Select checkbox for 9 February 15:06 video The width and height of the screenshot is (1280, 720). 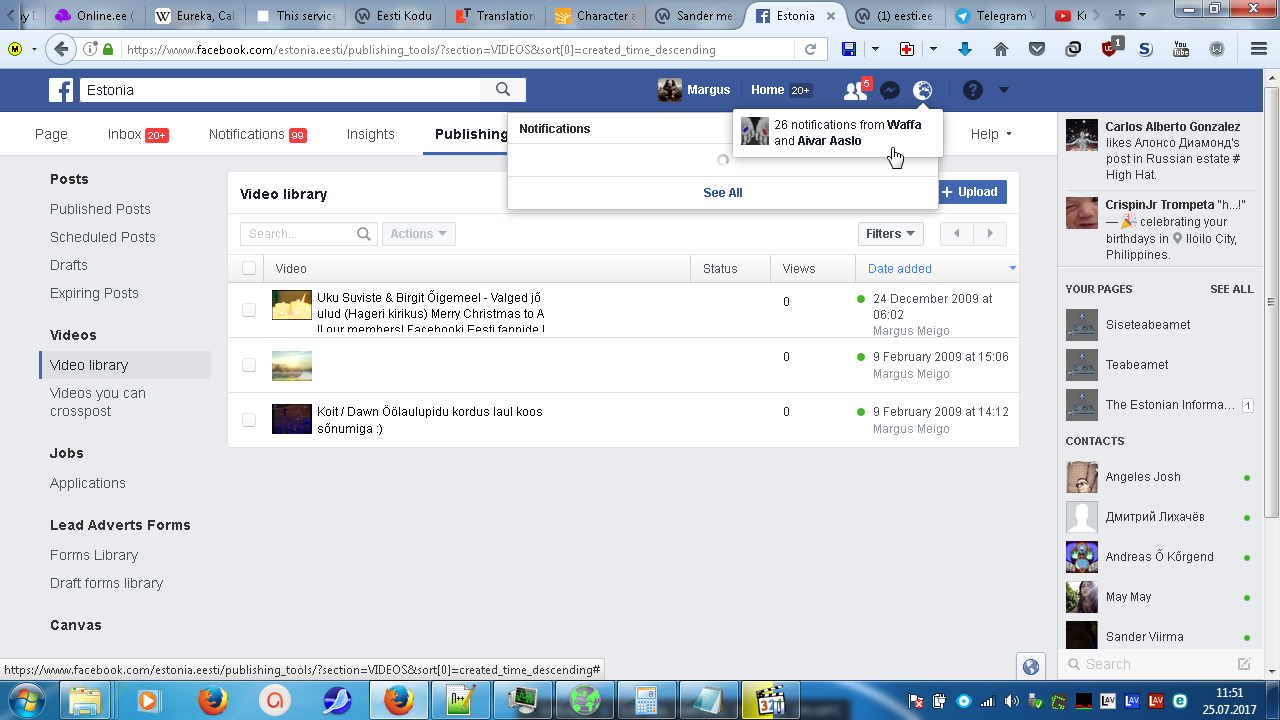[249, 365]
